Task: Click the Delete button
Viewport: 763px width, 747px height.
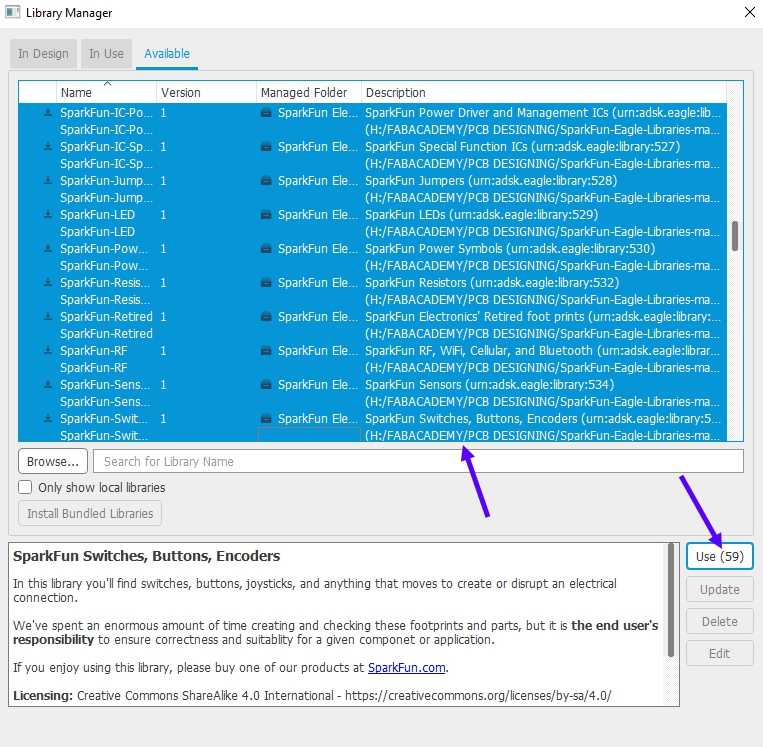Action: tap(720, 621)
